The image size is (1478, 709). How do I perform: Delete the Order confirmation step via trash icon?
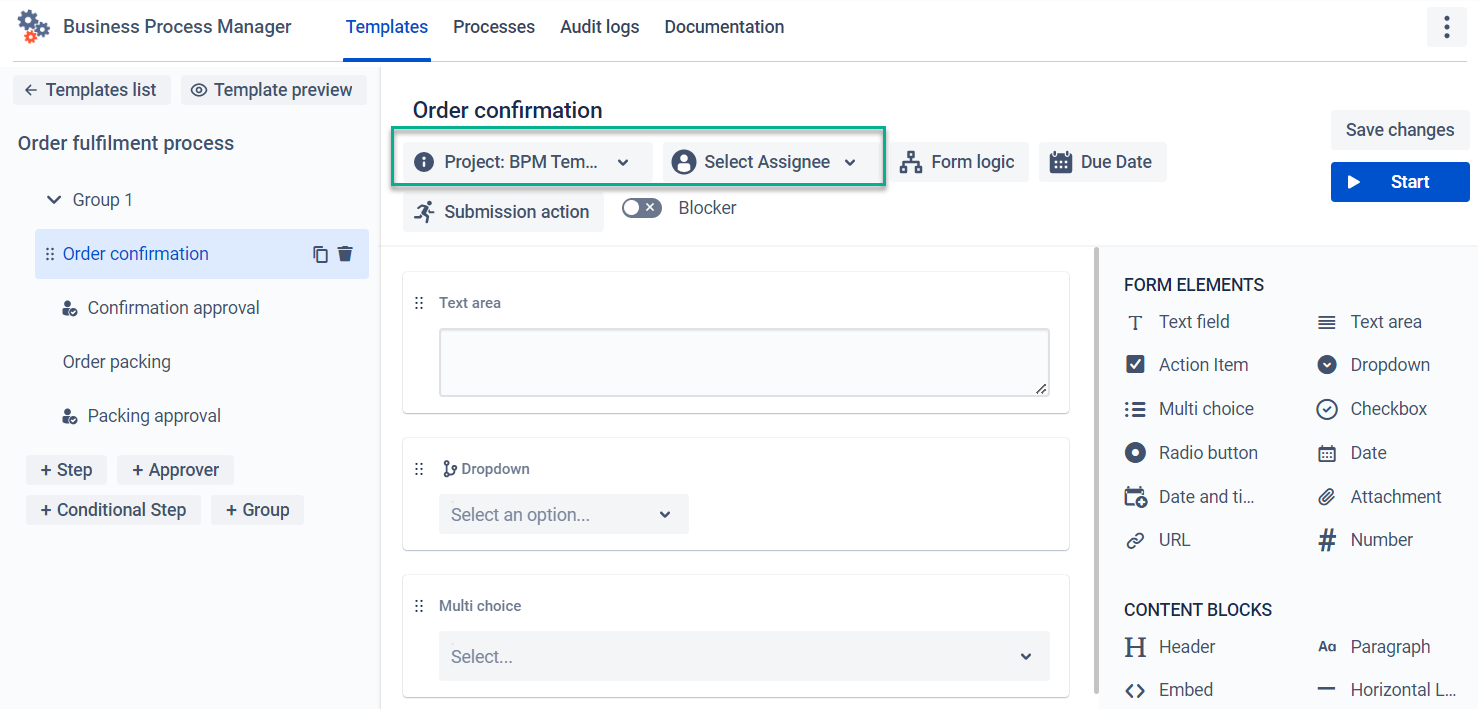(x=345, y=254)
